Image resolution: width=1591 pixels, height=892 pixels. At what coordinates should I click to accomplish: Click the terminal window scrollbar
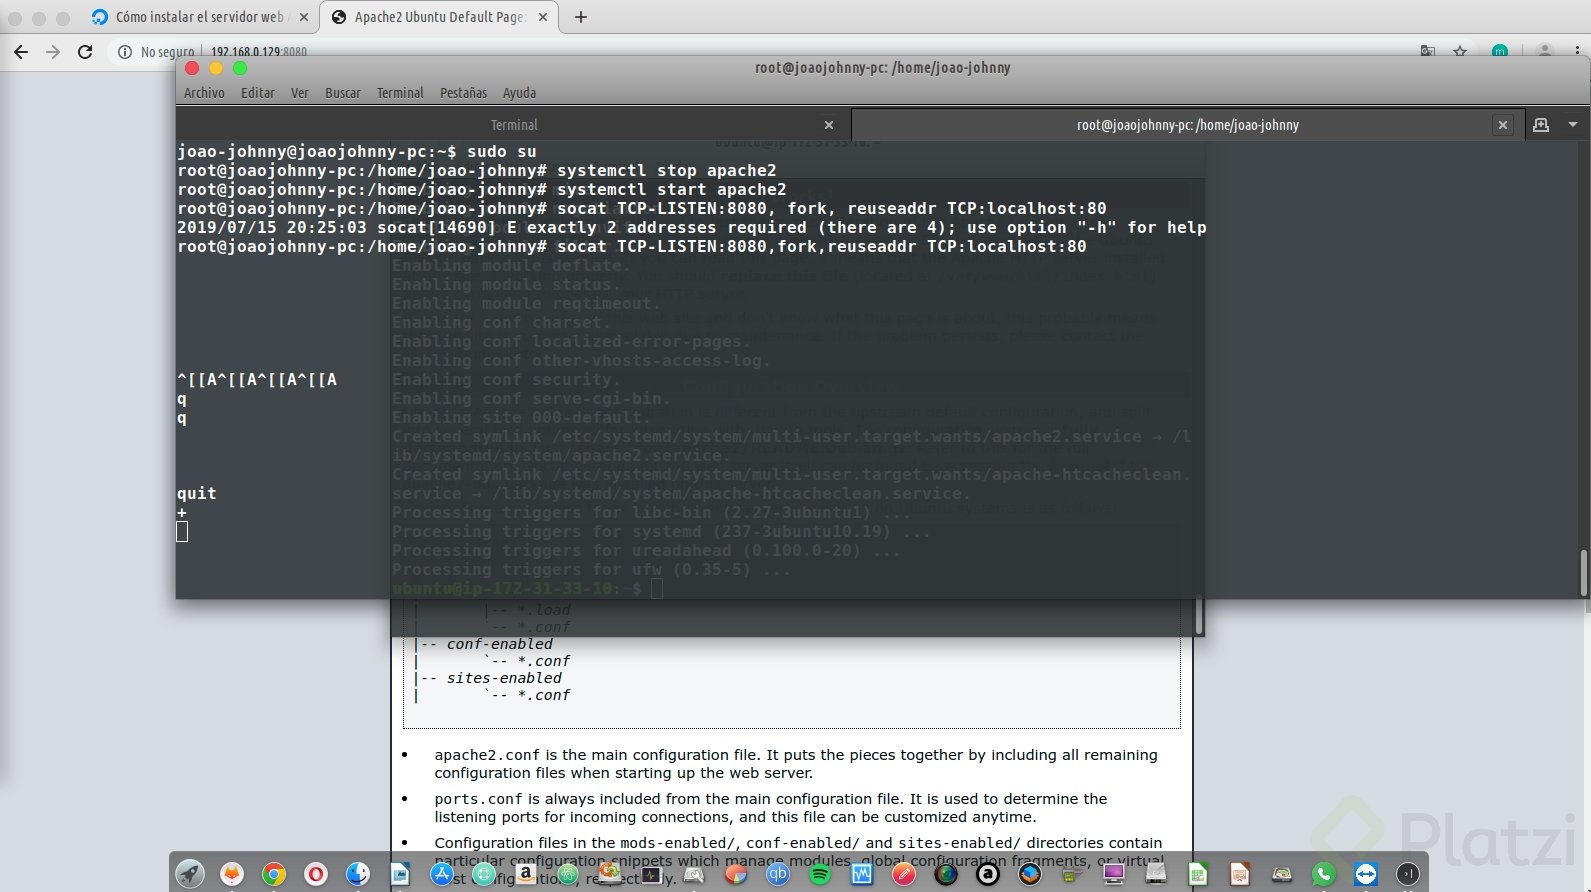pyautogui.click(x=1583, y=573)
